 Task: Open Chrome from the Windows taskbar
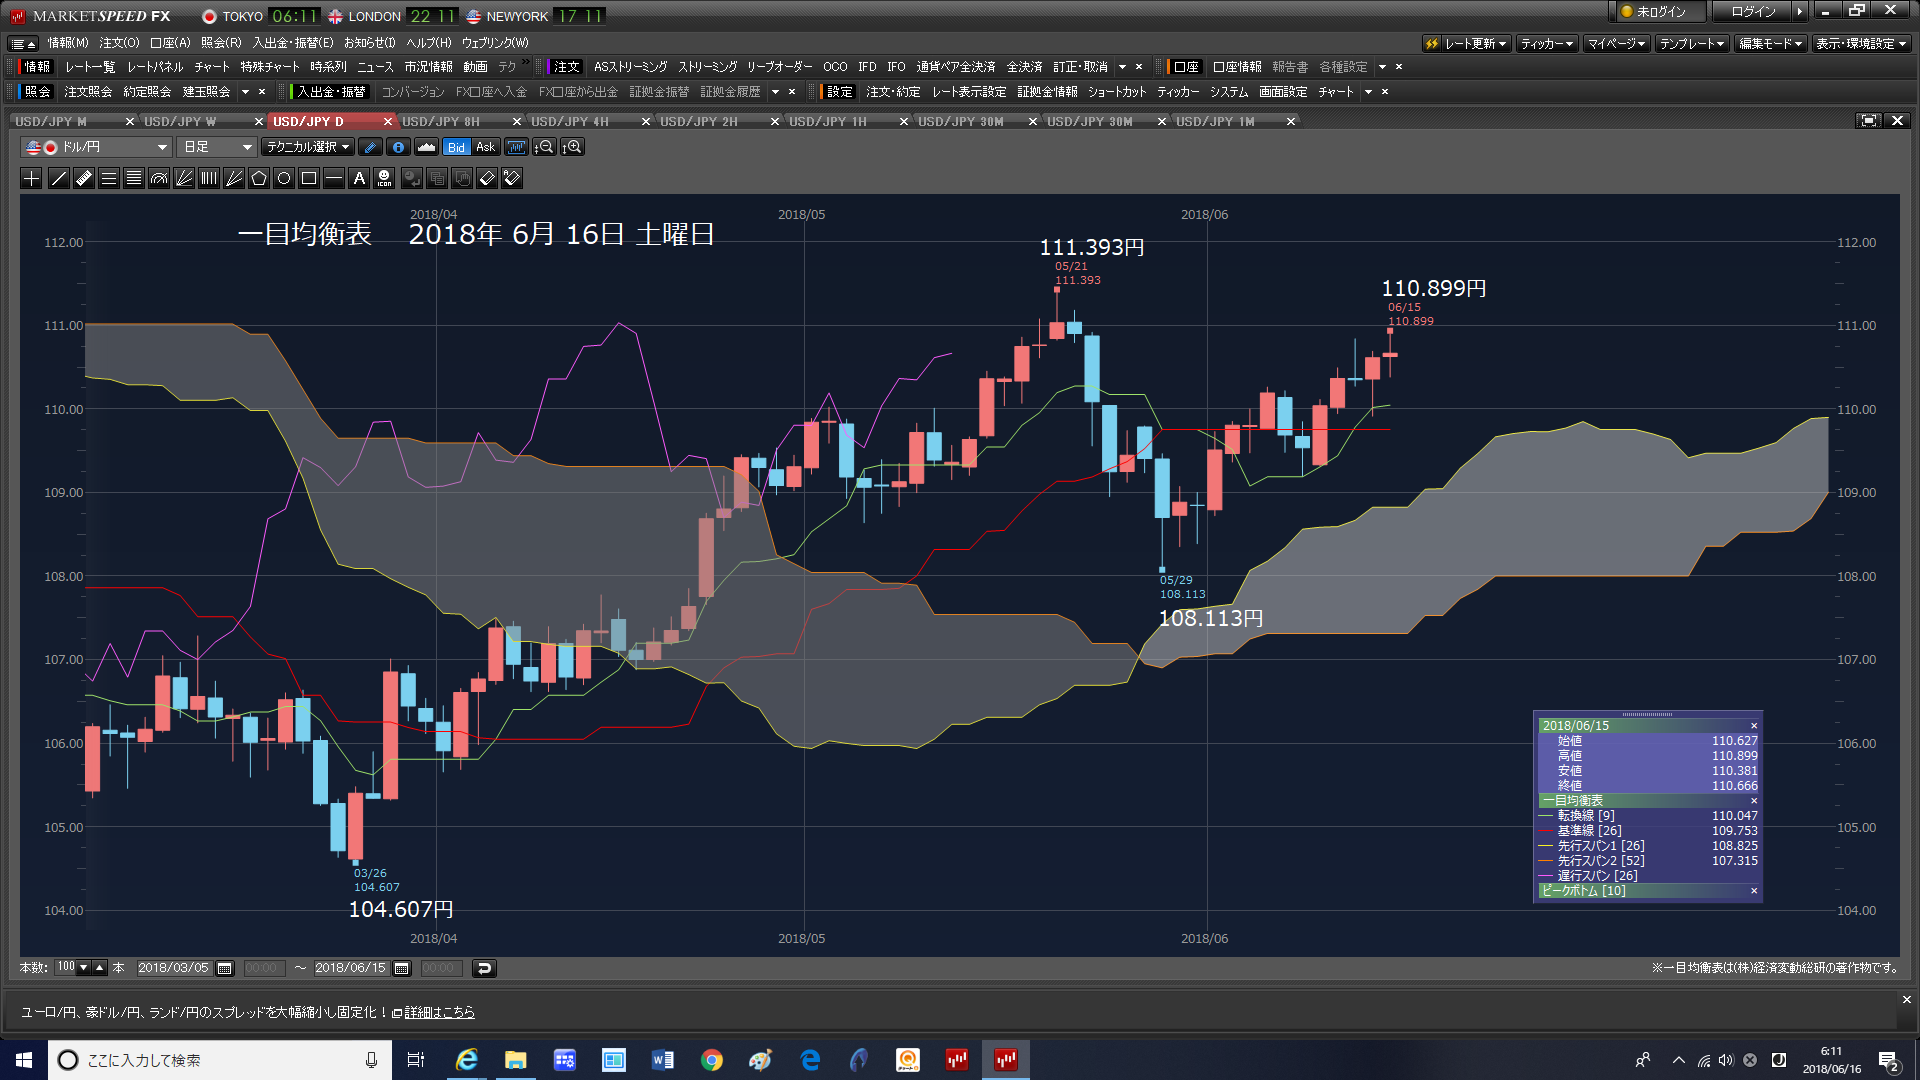pos(712,1060)
